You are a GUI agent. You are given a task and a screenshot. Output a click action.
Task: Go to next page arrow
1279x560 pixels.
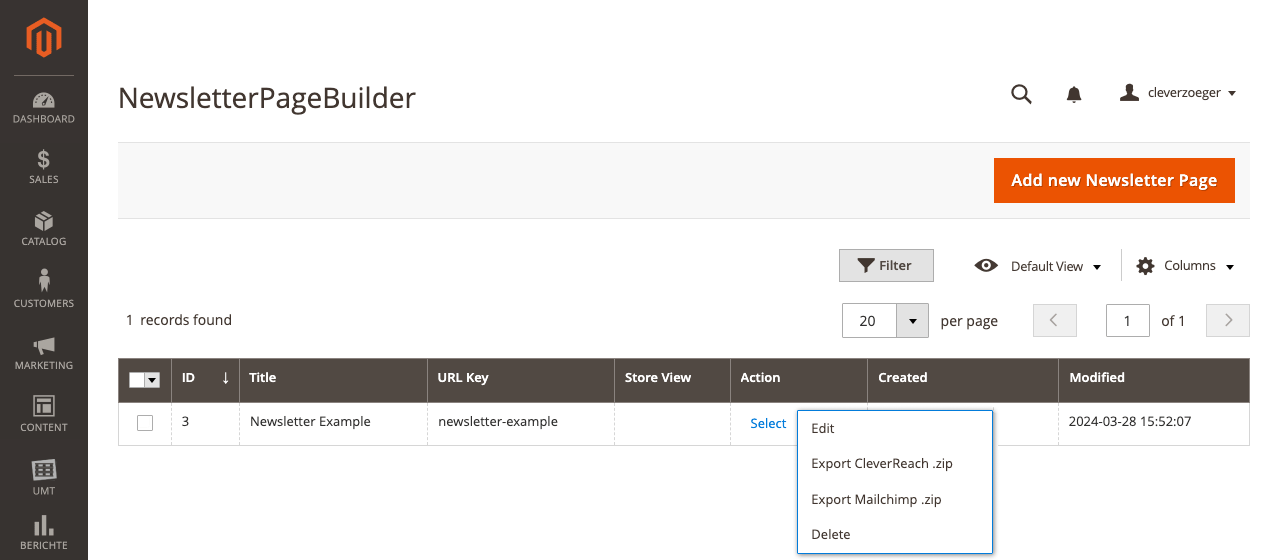click(1228, 321)
